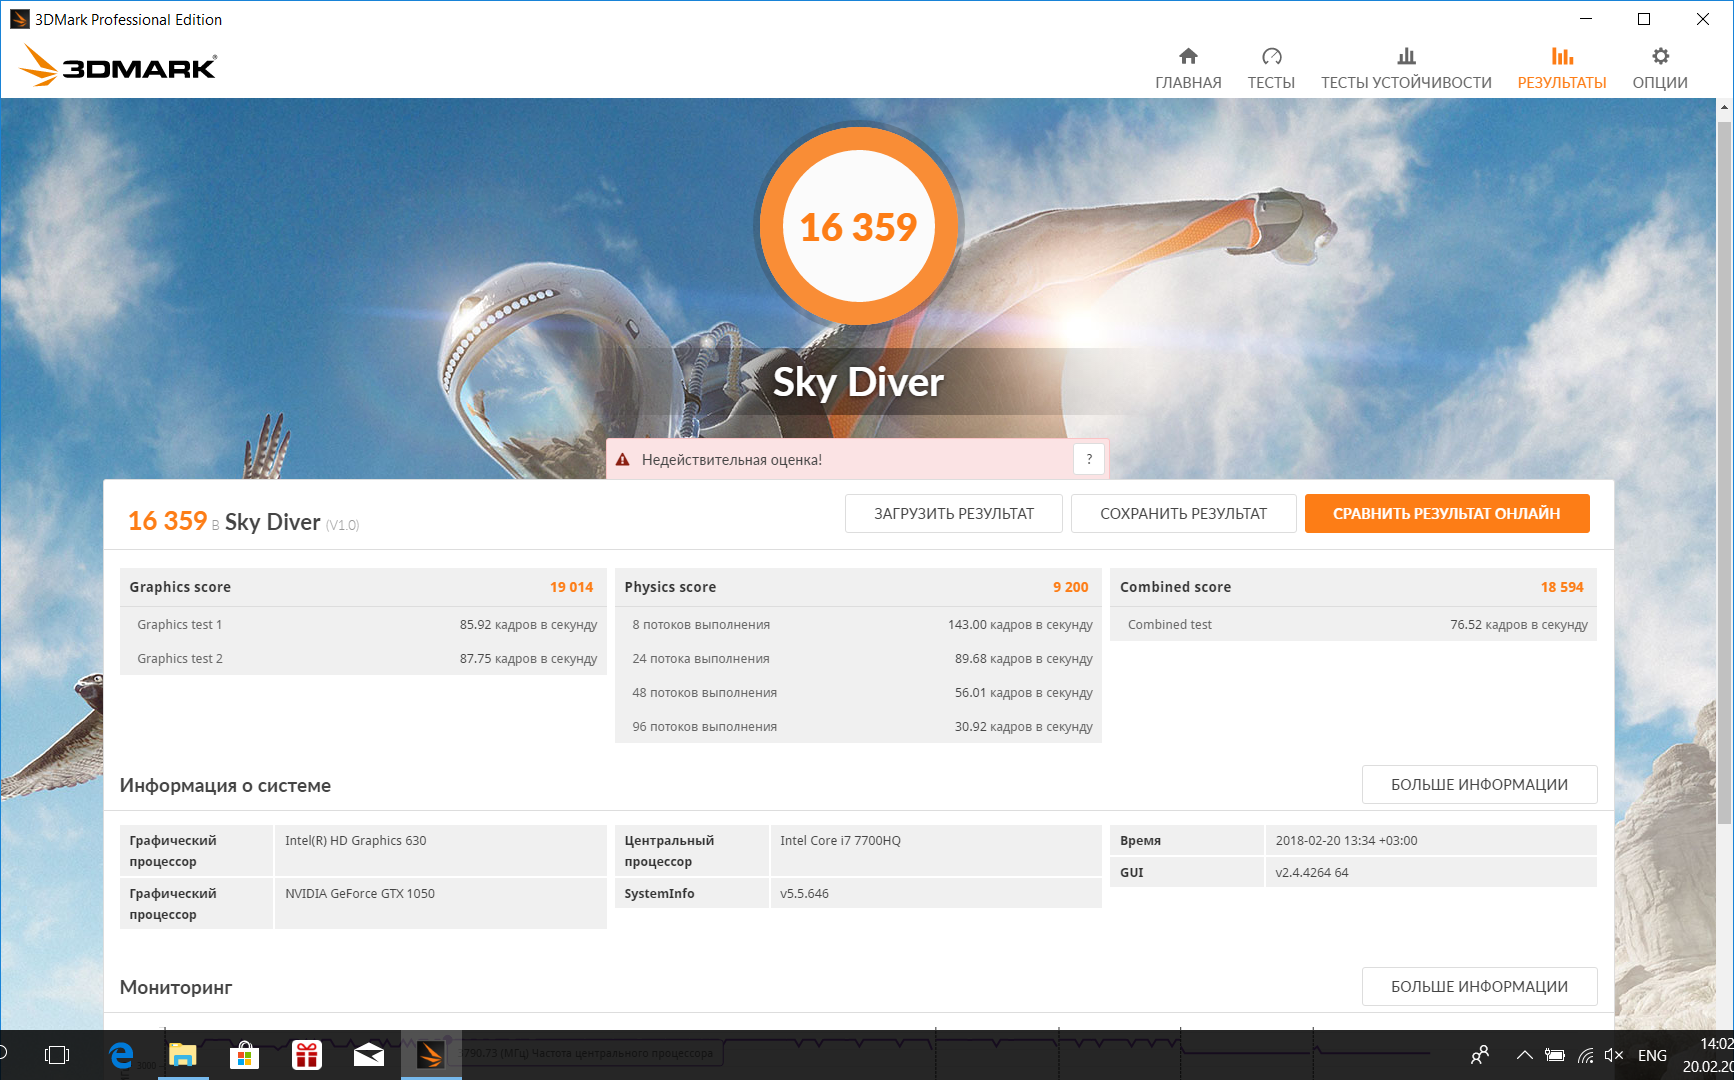Click the 3DMark taskbar icon
The image size is (1734, 1080).
point(431,1055)
